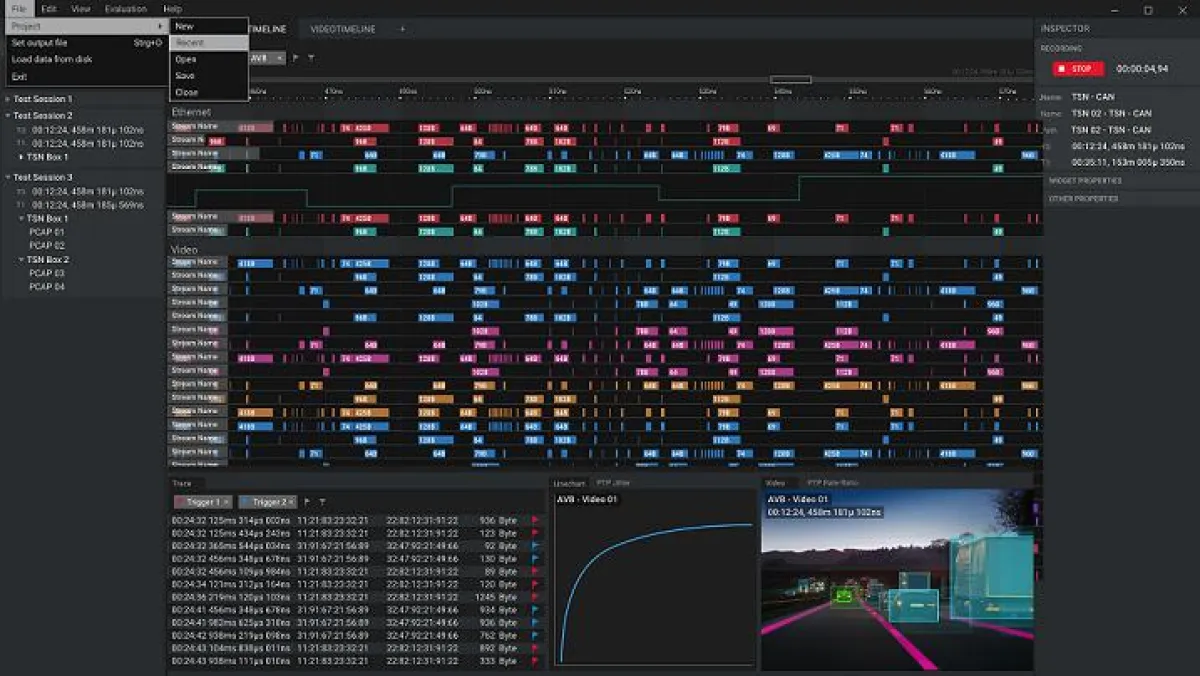Click the red flag marker on the first trace row

pos(534,521)
